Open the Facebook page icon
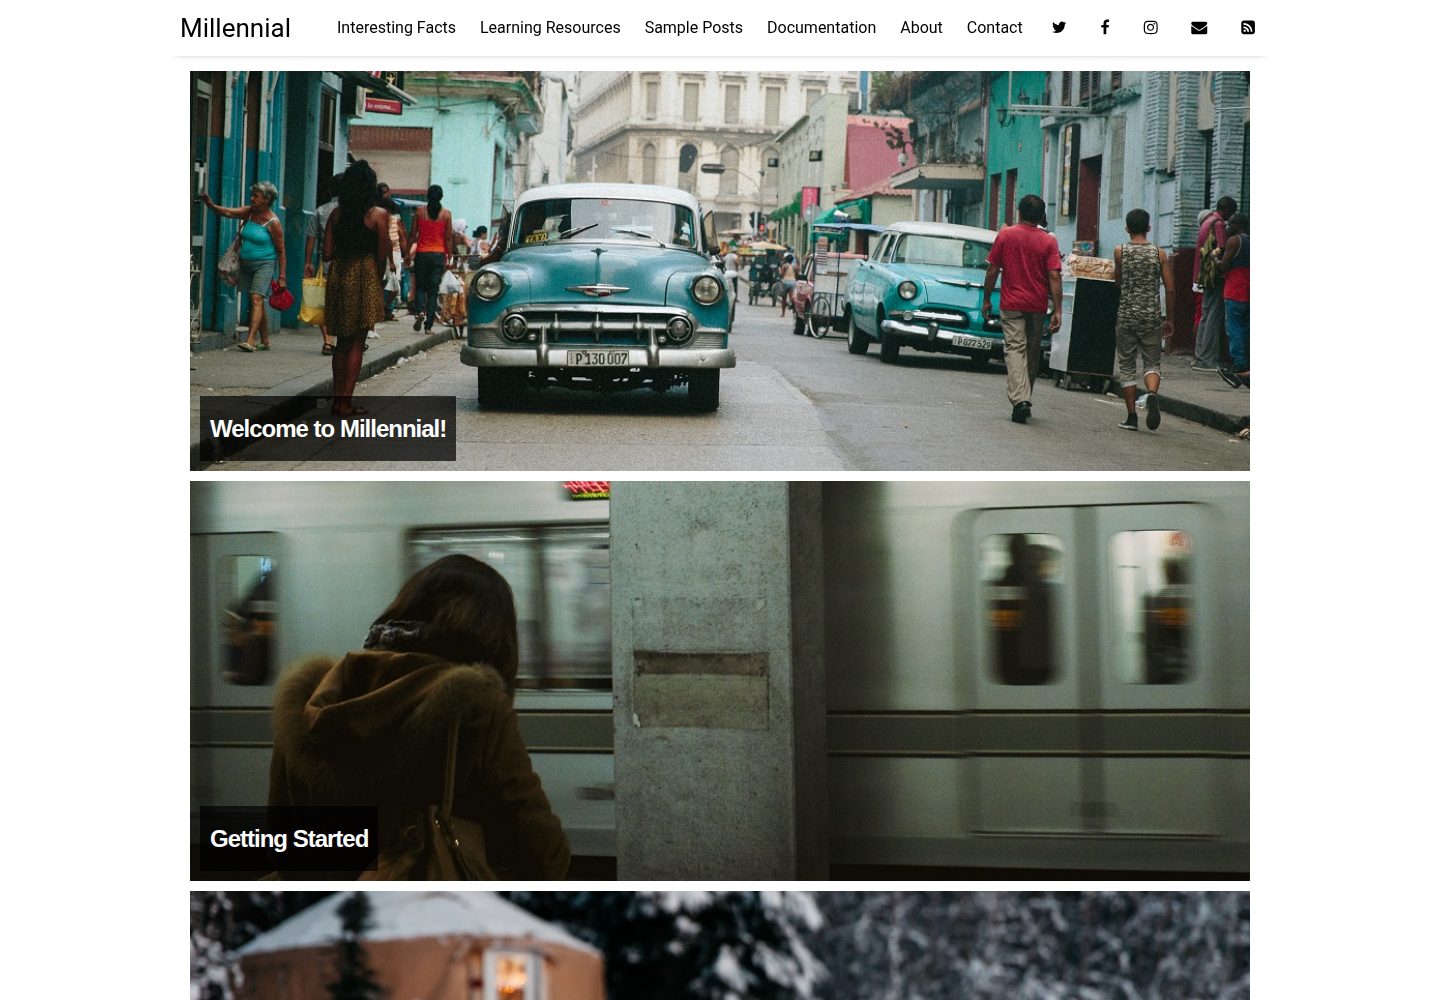1440x1000 pixels. 1105,28
